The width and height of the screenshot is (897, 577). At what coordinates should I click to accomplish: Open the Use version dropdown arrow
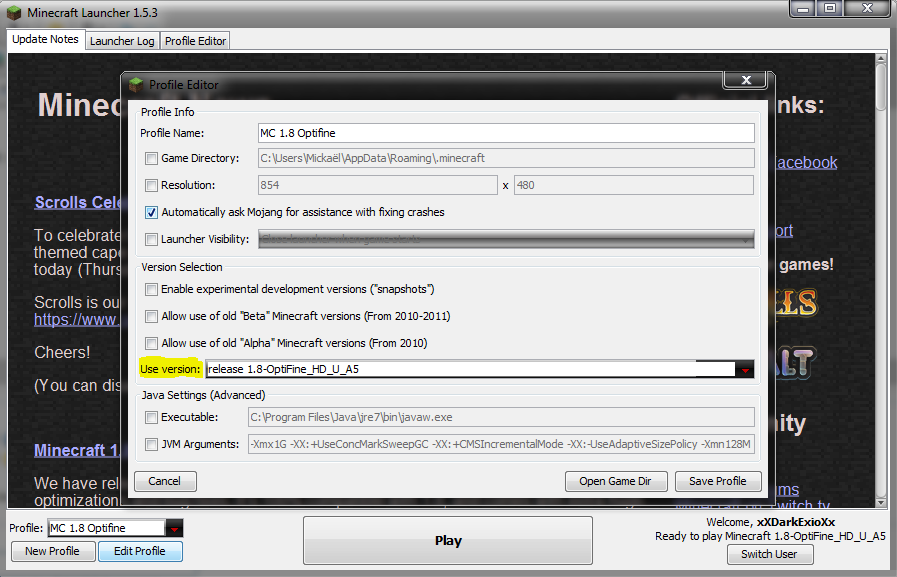coord(744,370)
